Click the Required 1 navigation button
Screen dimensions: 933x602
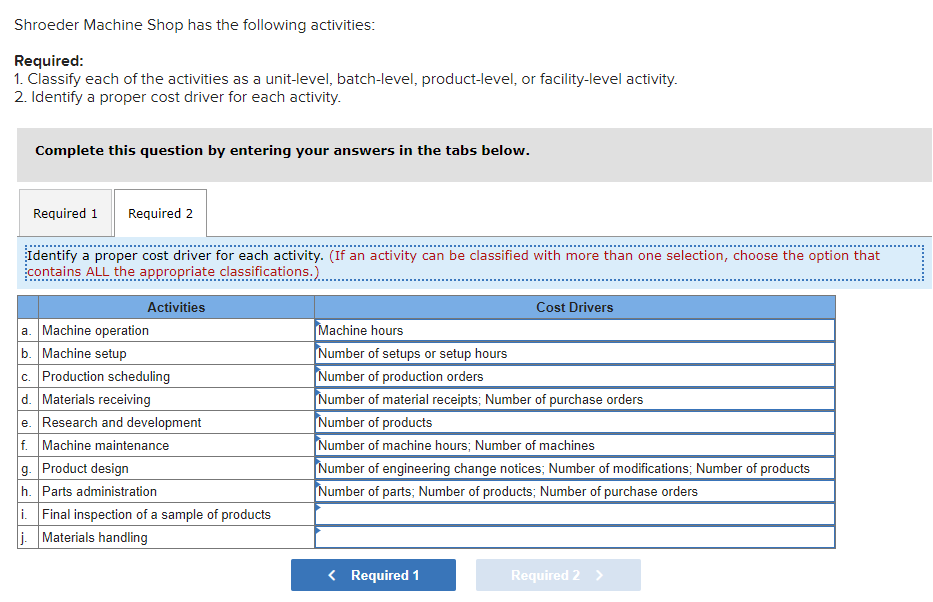pyautogui.click(x=373, y=575)
